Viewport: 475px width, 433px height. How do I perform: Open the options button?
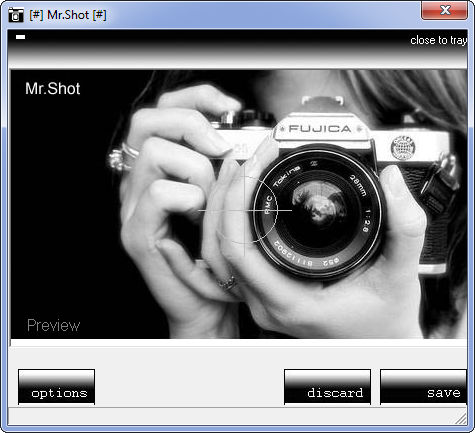coord(56,387)
